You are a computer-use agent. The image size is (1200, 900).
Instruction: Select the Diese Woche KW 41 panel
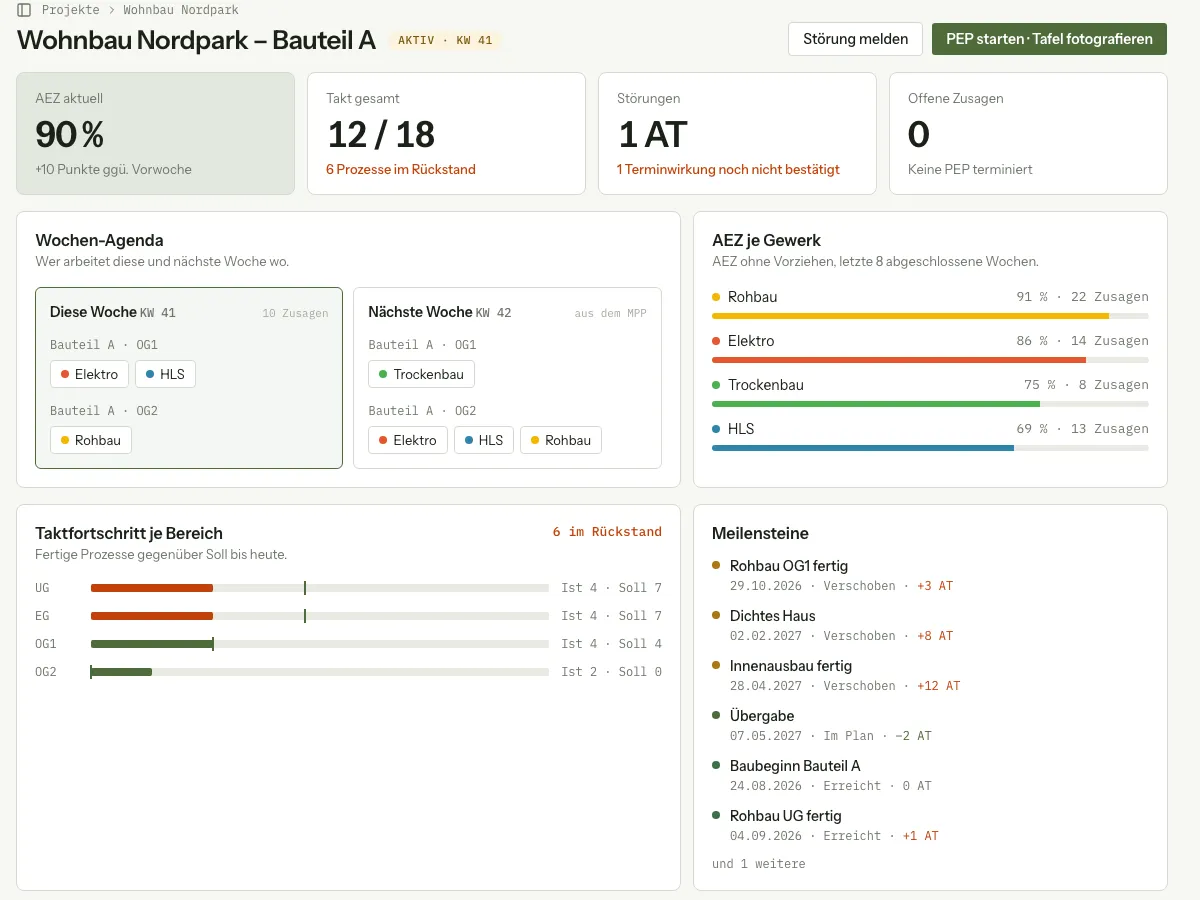point(189,378)
